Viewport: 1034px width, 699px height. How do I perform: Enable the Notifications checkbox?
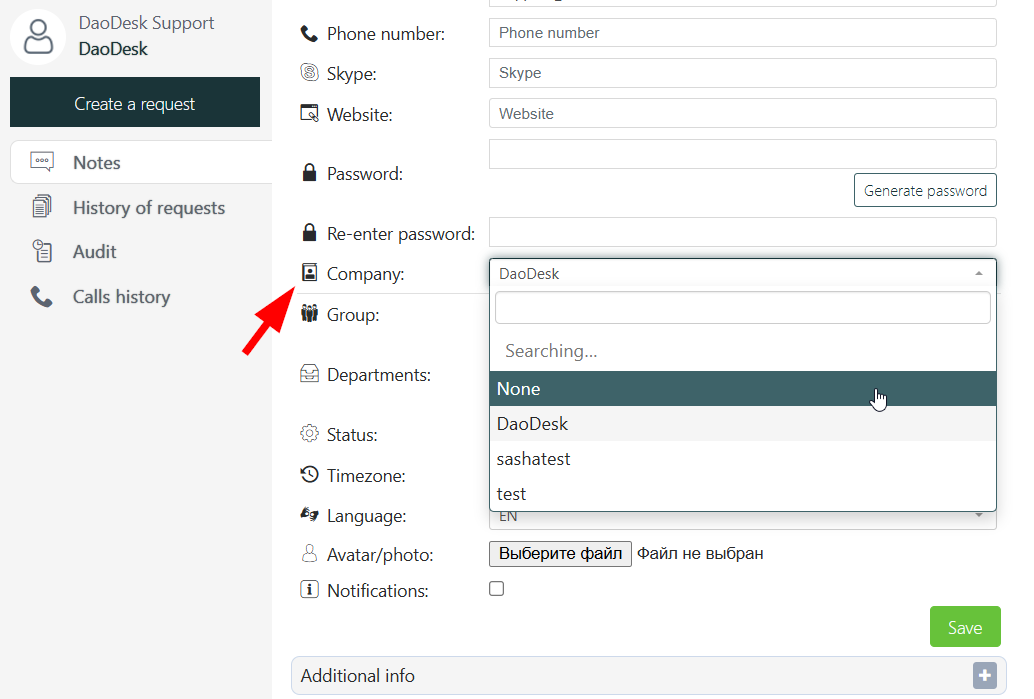497,589
